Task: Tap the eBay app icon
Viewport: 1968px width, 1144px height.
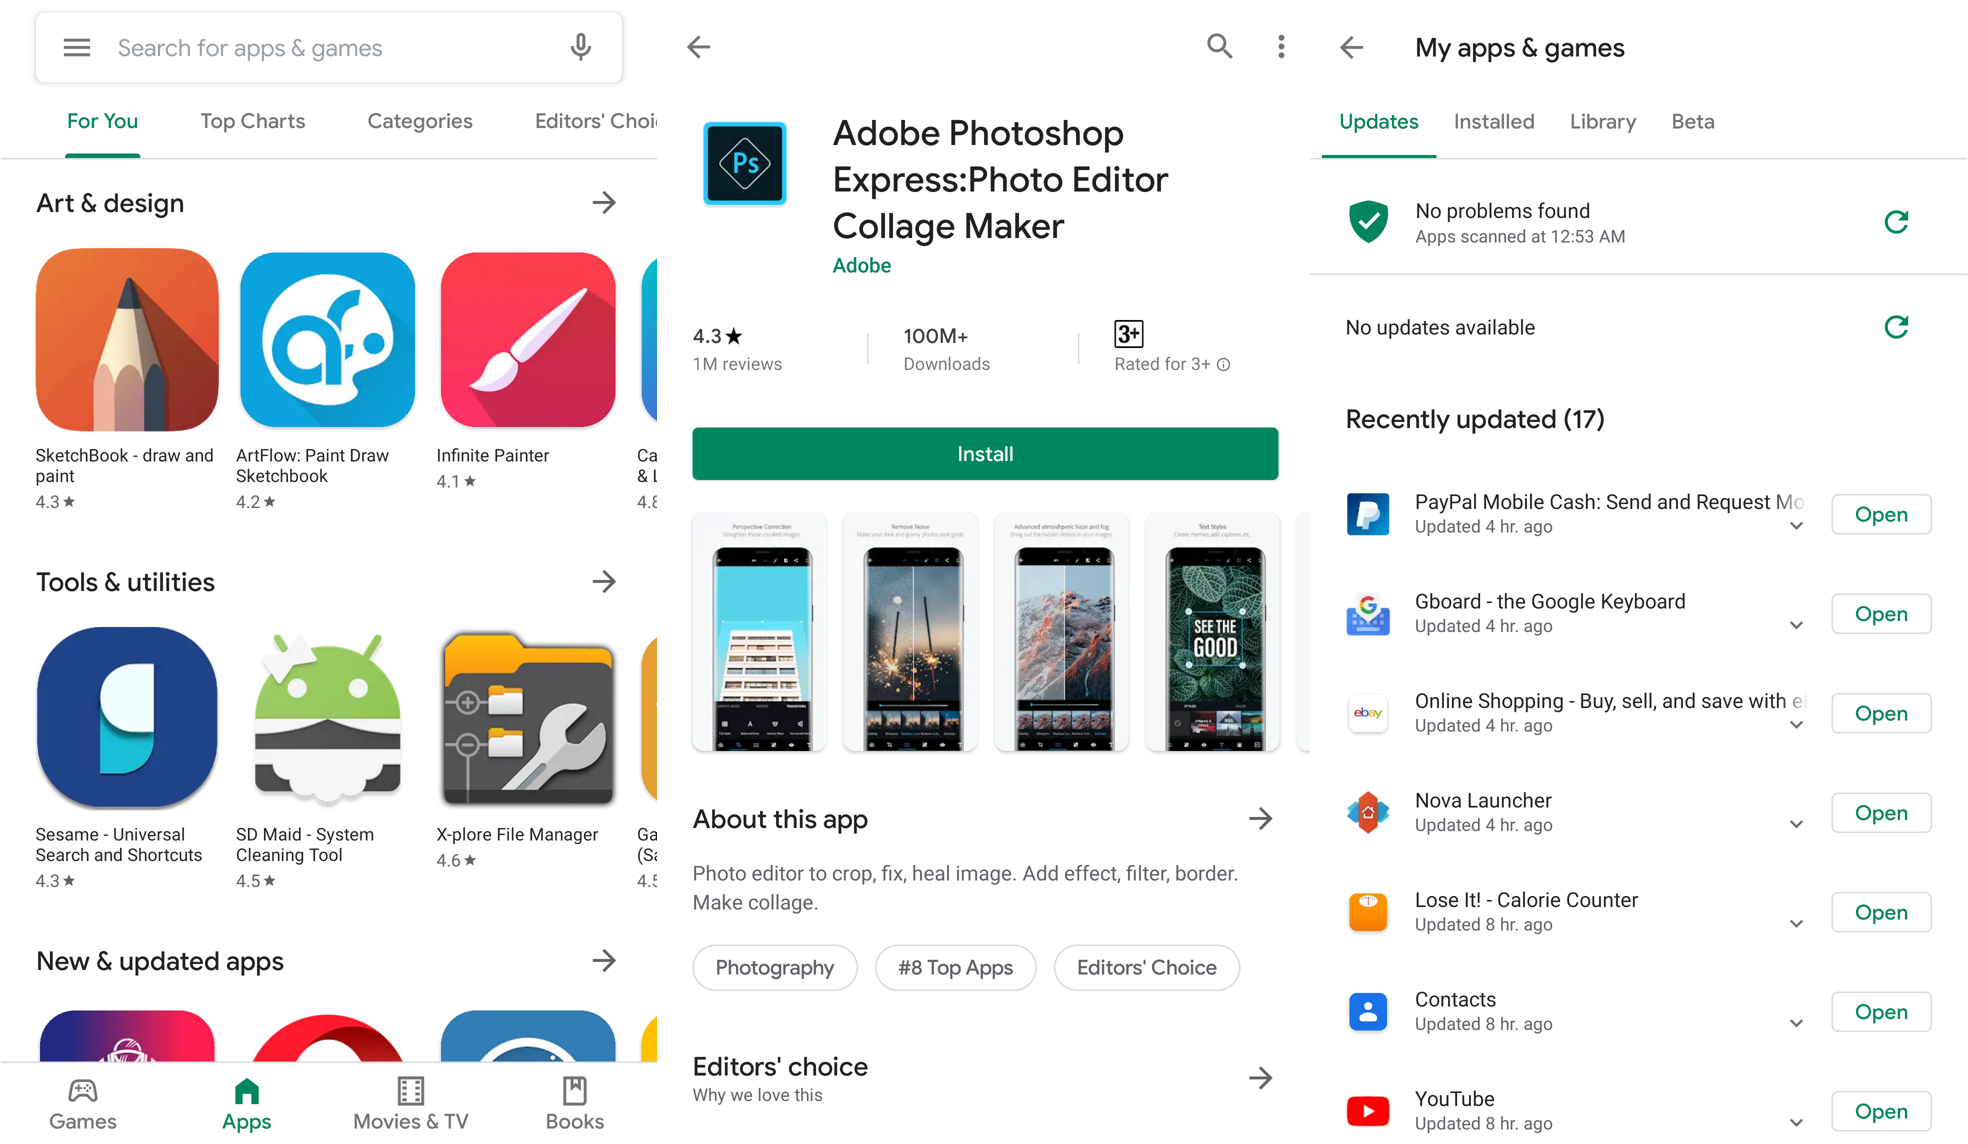Action: [x=1368, y=713]
